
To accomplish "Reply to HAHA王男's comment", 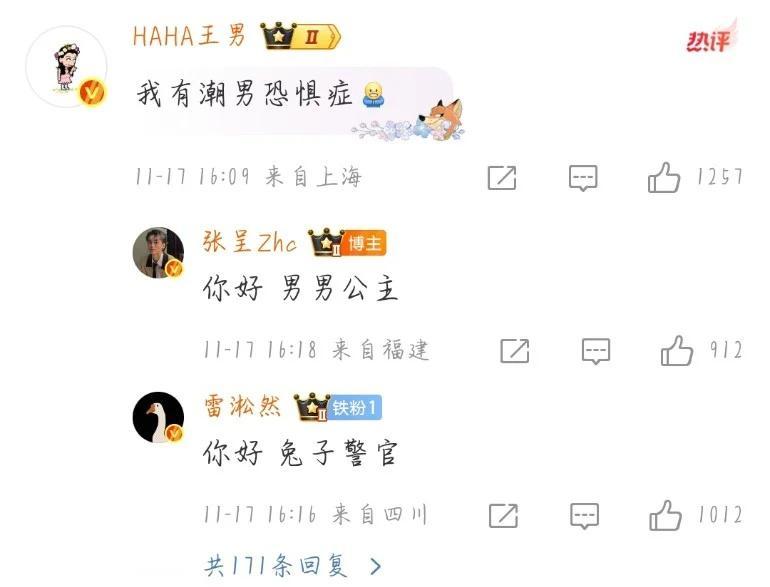I will [x=583, y=178].
